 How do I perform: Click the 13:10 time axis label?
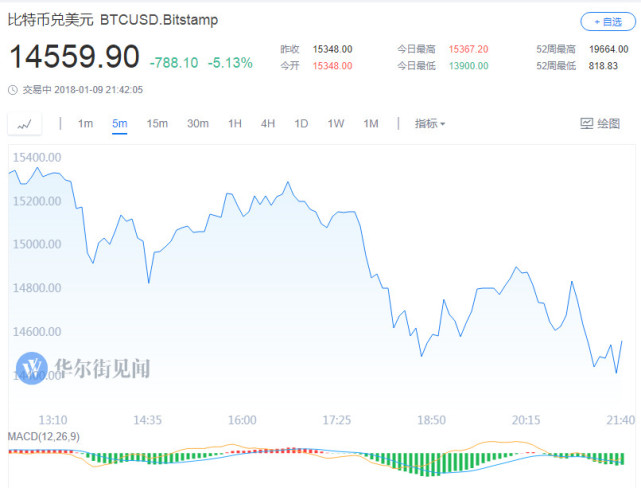[53, 420]
